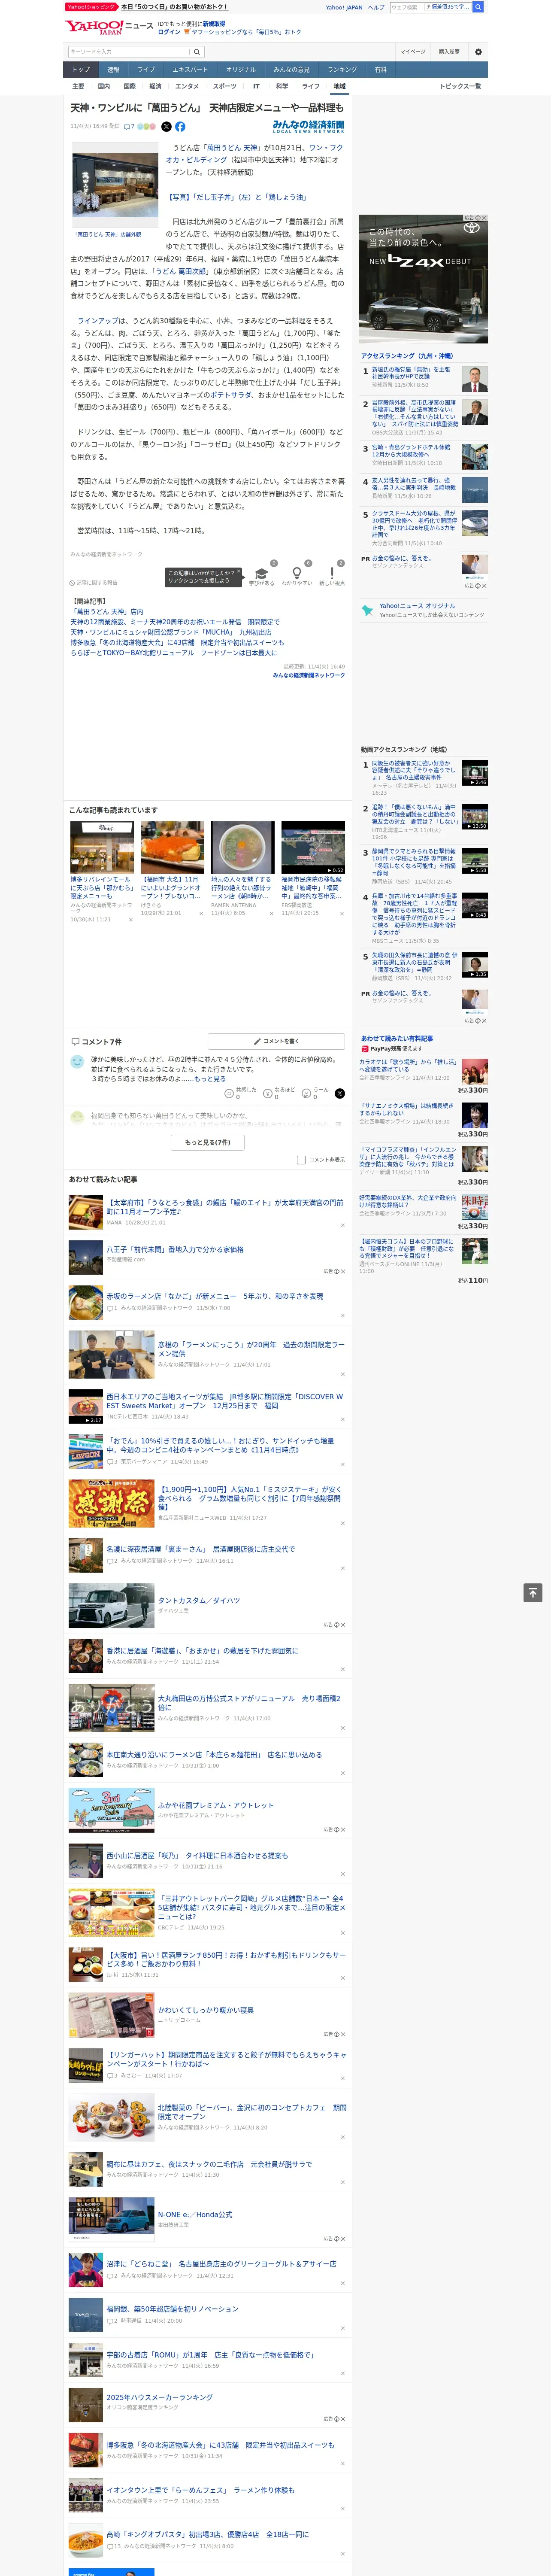Click scroll-to-top arrow button

[533, 1592]
